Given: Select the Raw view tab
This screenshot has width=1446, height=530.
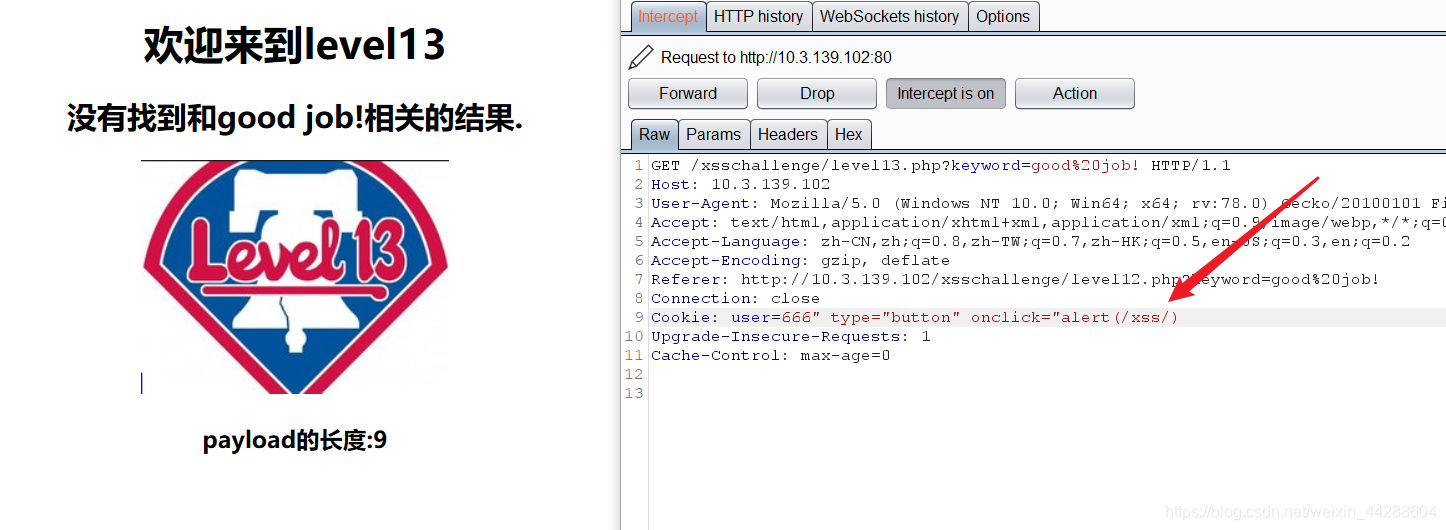Looking at the screenshot, I should point(655,134).
